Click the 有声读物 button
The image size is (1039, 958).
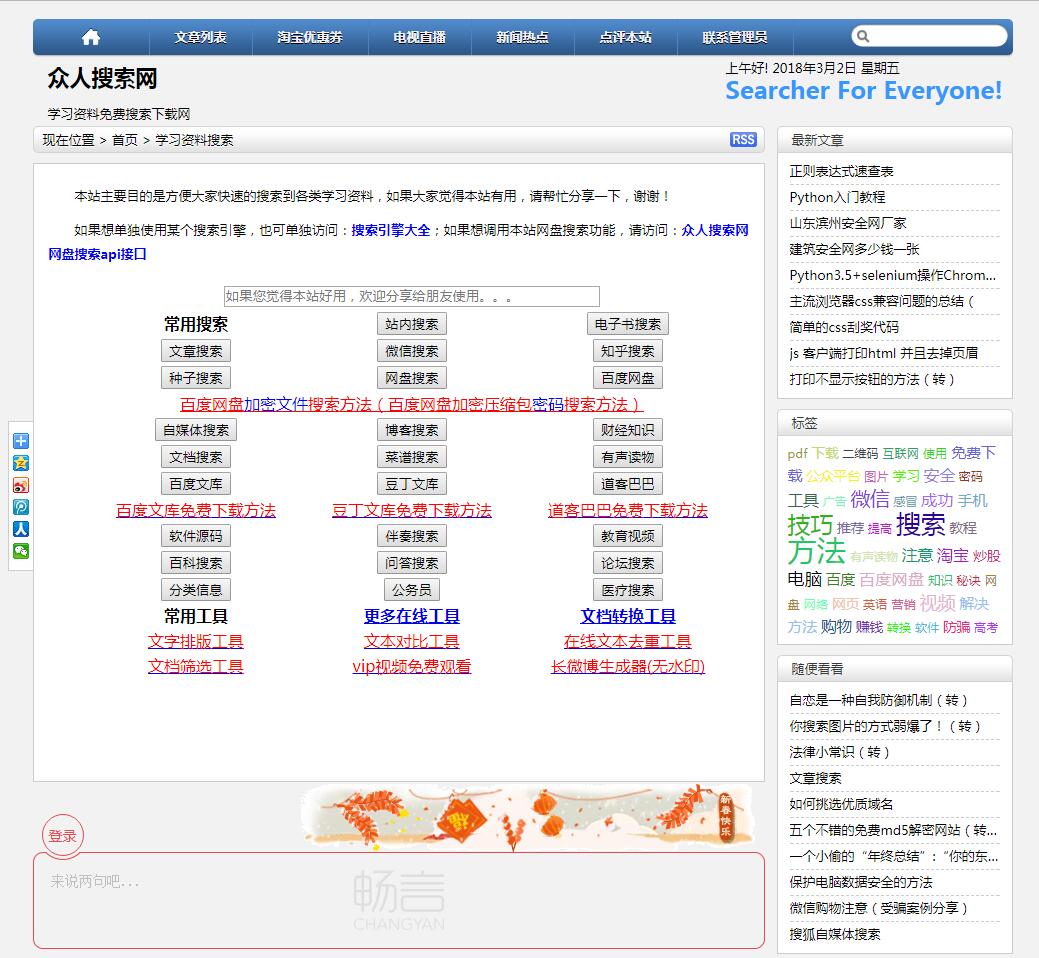pyautogui.click(x=628, y=457)
